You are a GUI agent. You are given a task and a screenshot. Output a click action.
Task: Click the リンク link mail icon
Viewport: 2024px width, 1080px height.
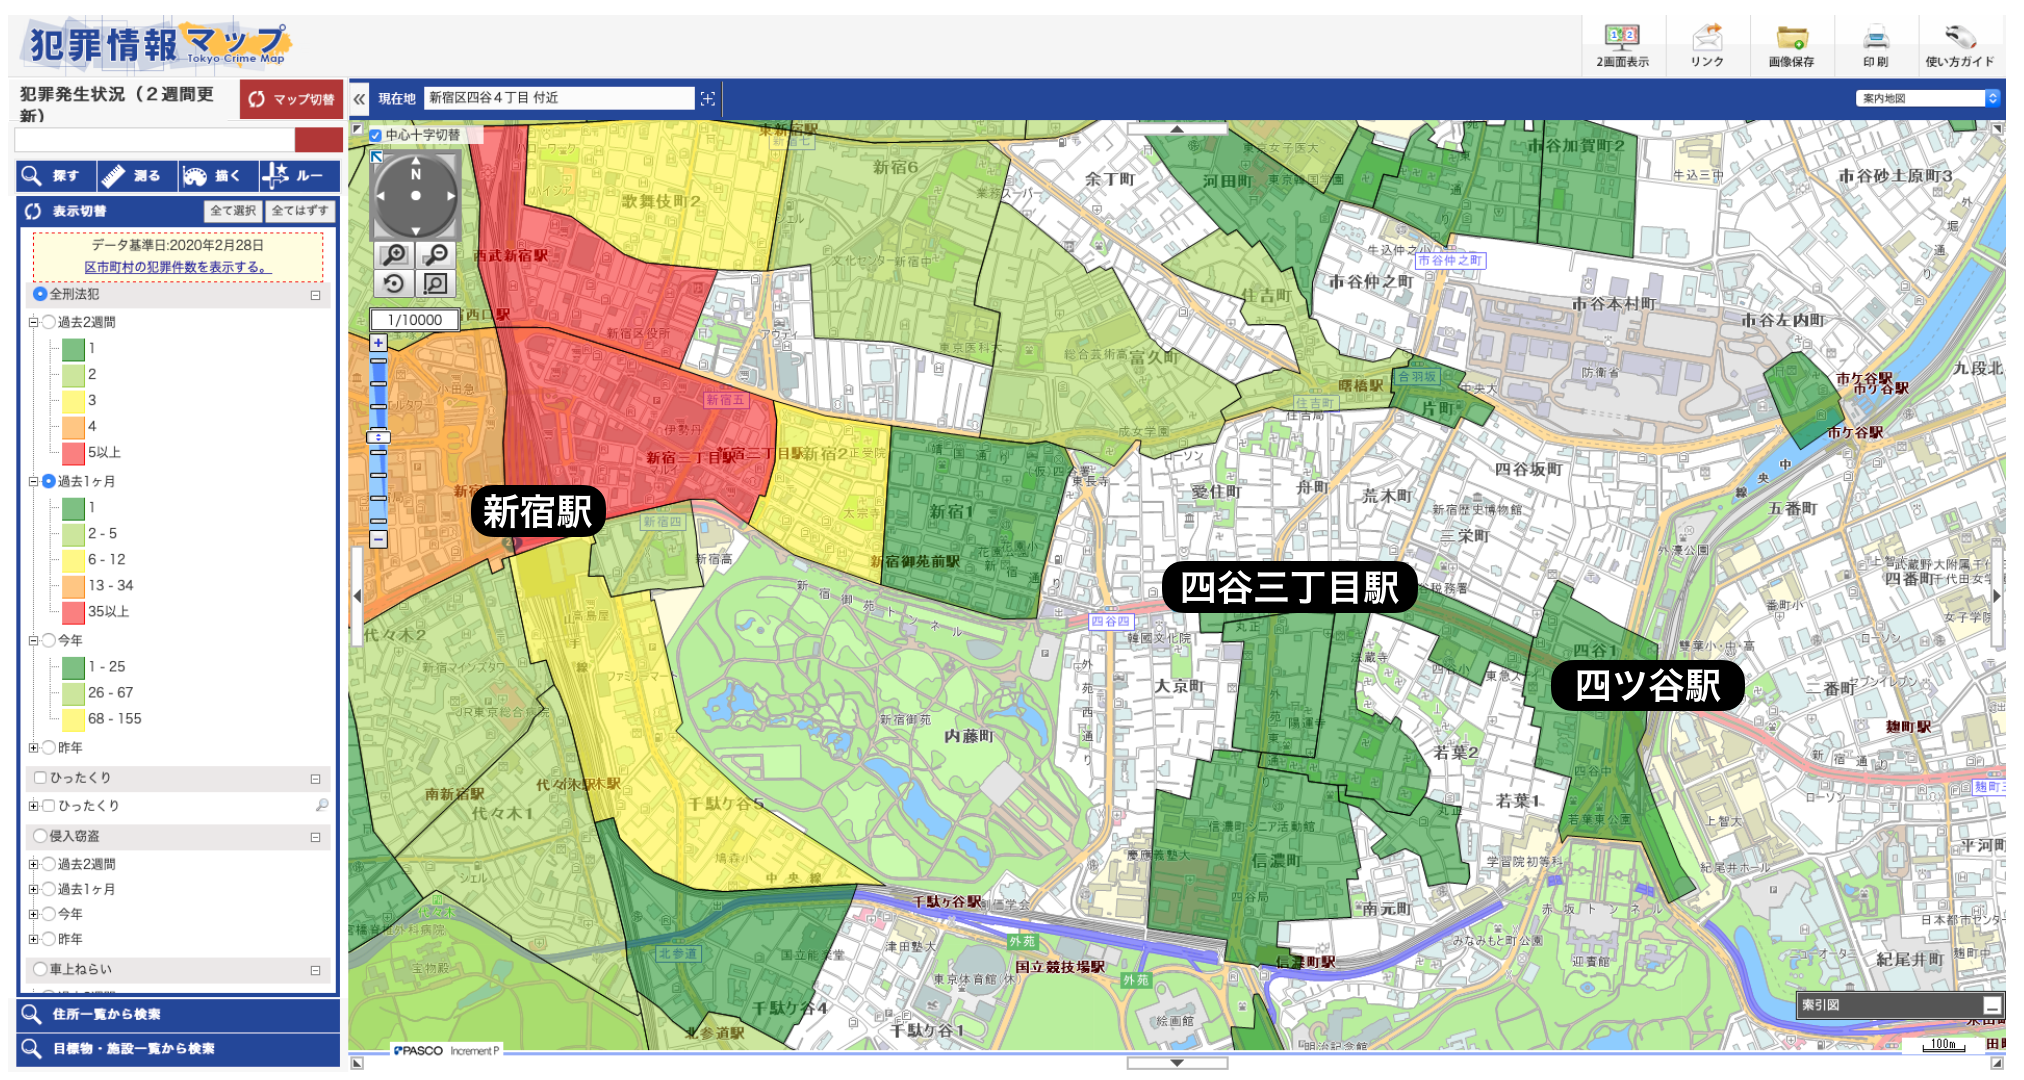[x=1707, y=46]
